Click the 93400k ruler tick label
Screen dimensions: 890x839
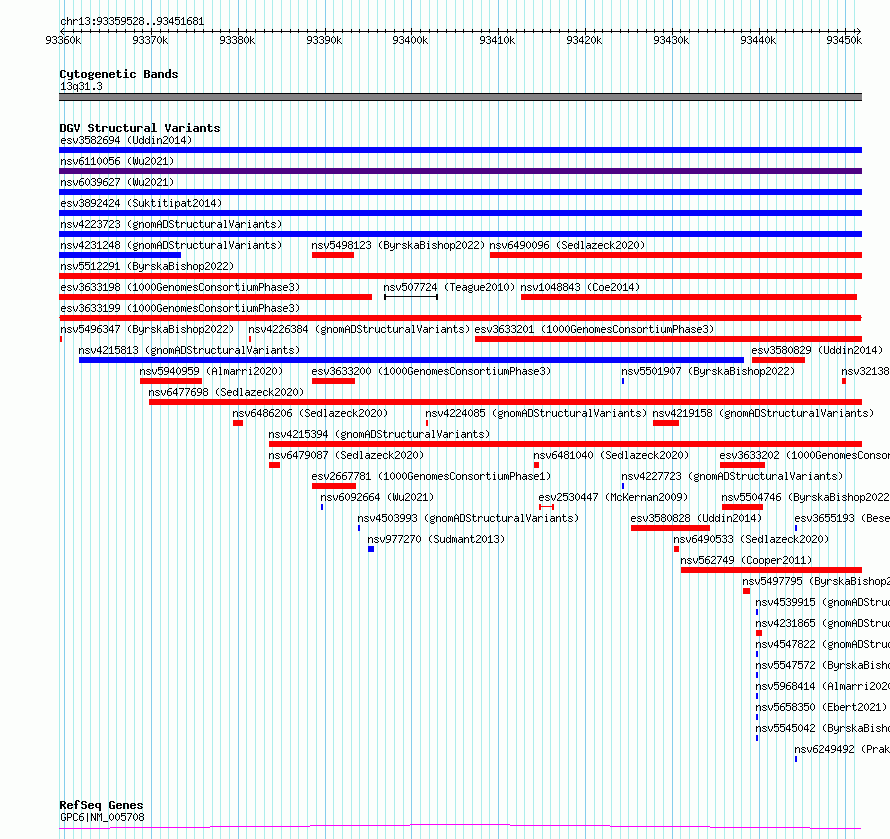tap(410, 40)
